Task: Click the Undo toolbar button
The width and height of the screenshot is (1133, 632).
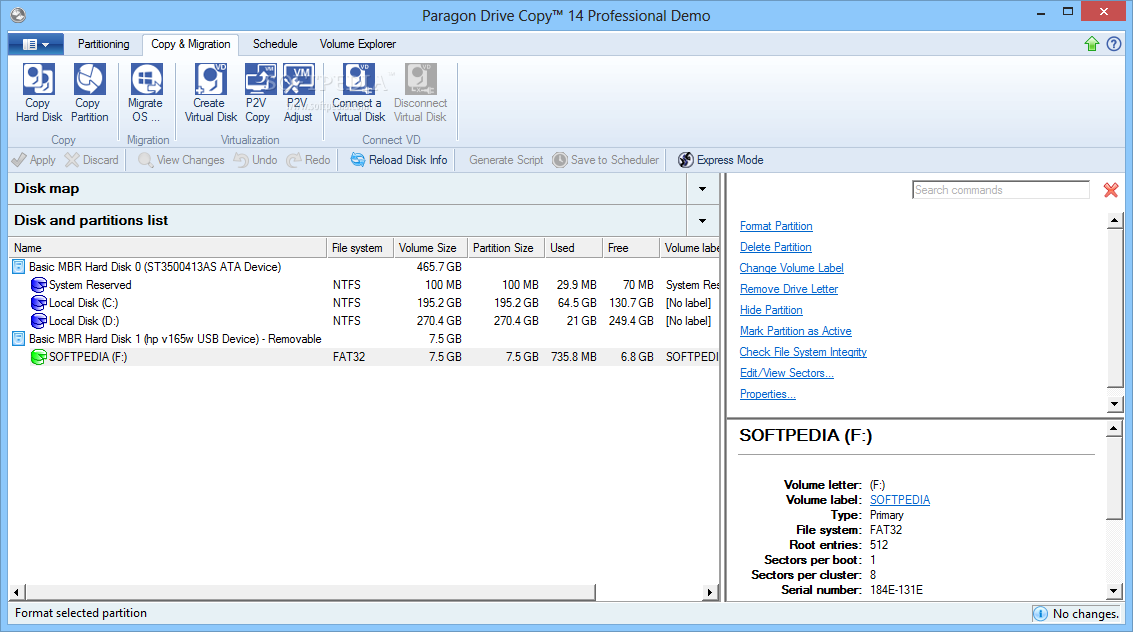Action: pos(256,160)
